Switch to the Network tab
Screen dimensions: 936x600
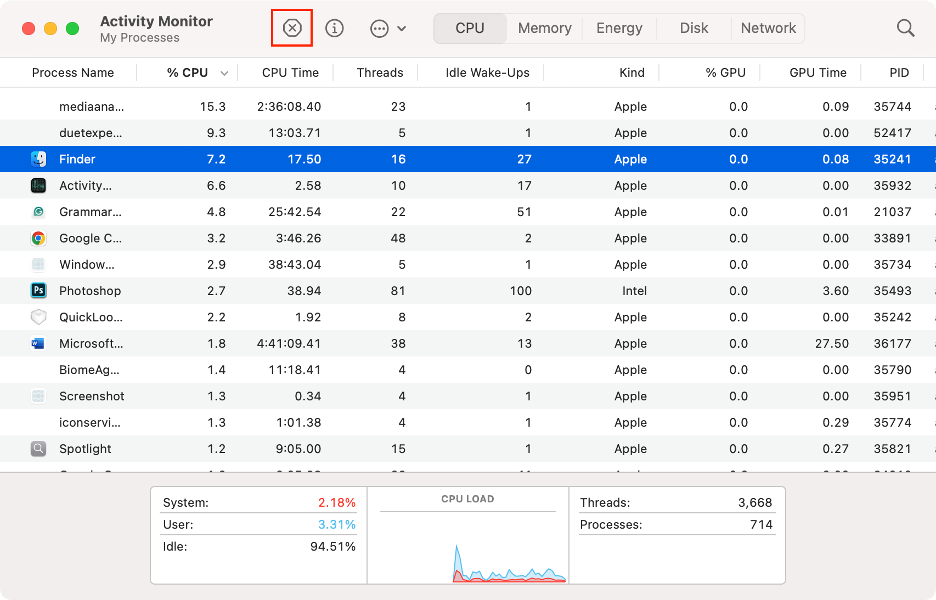768,28
